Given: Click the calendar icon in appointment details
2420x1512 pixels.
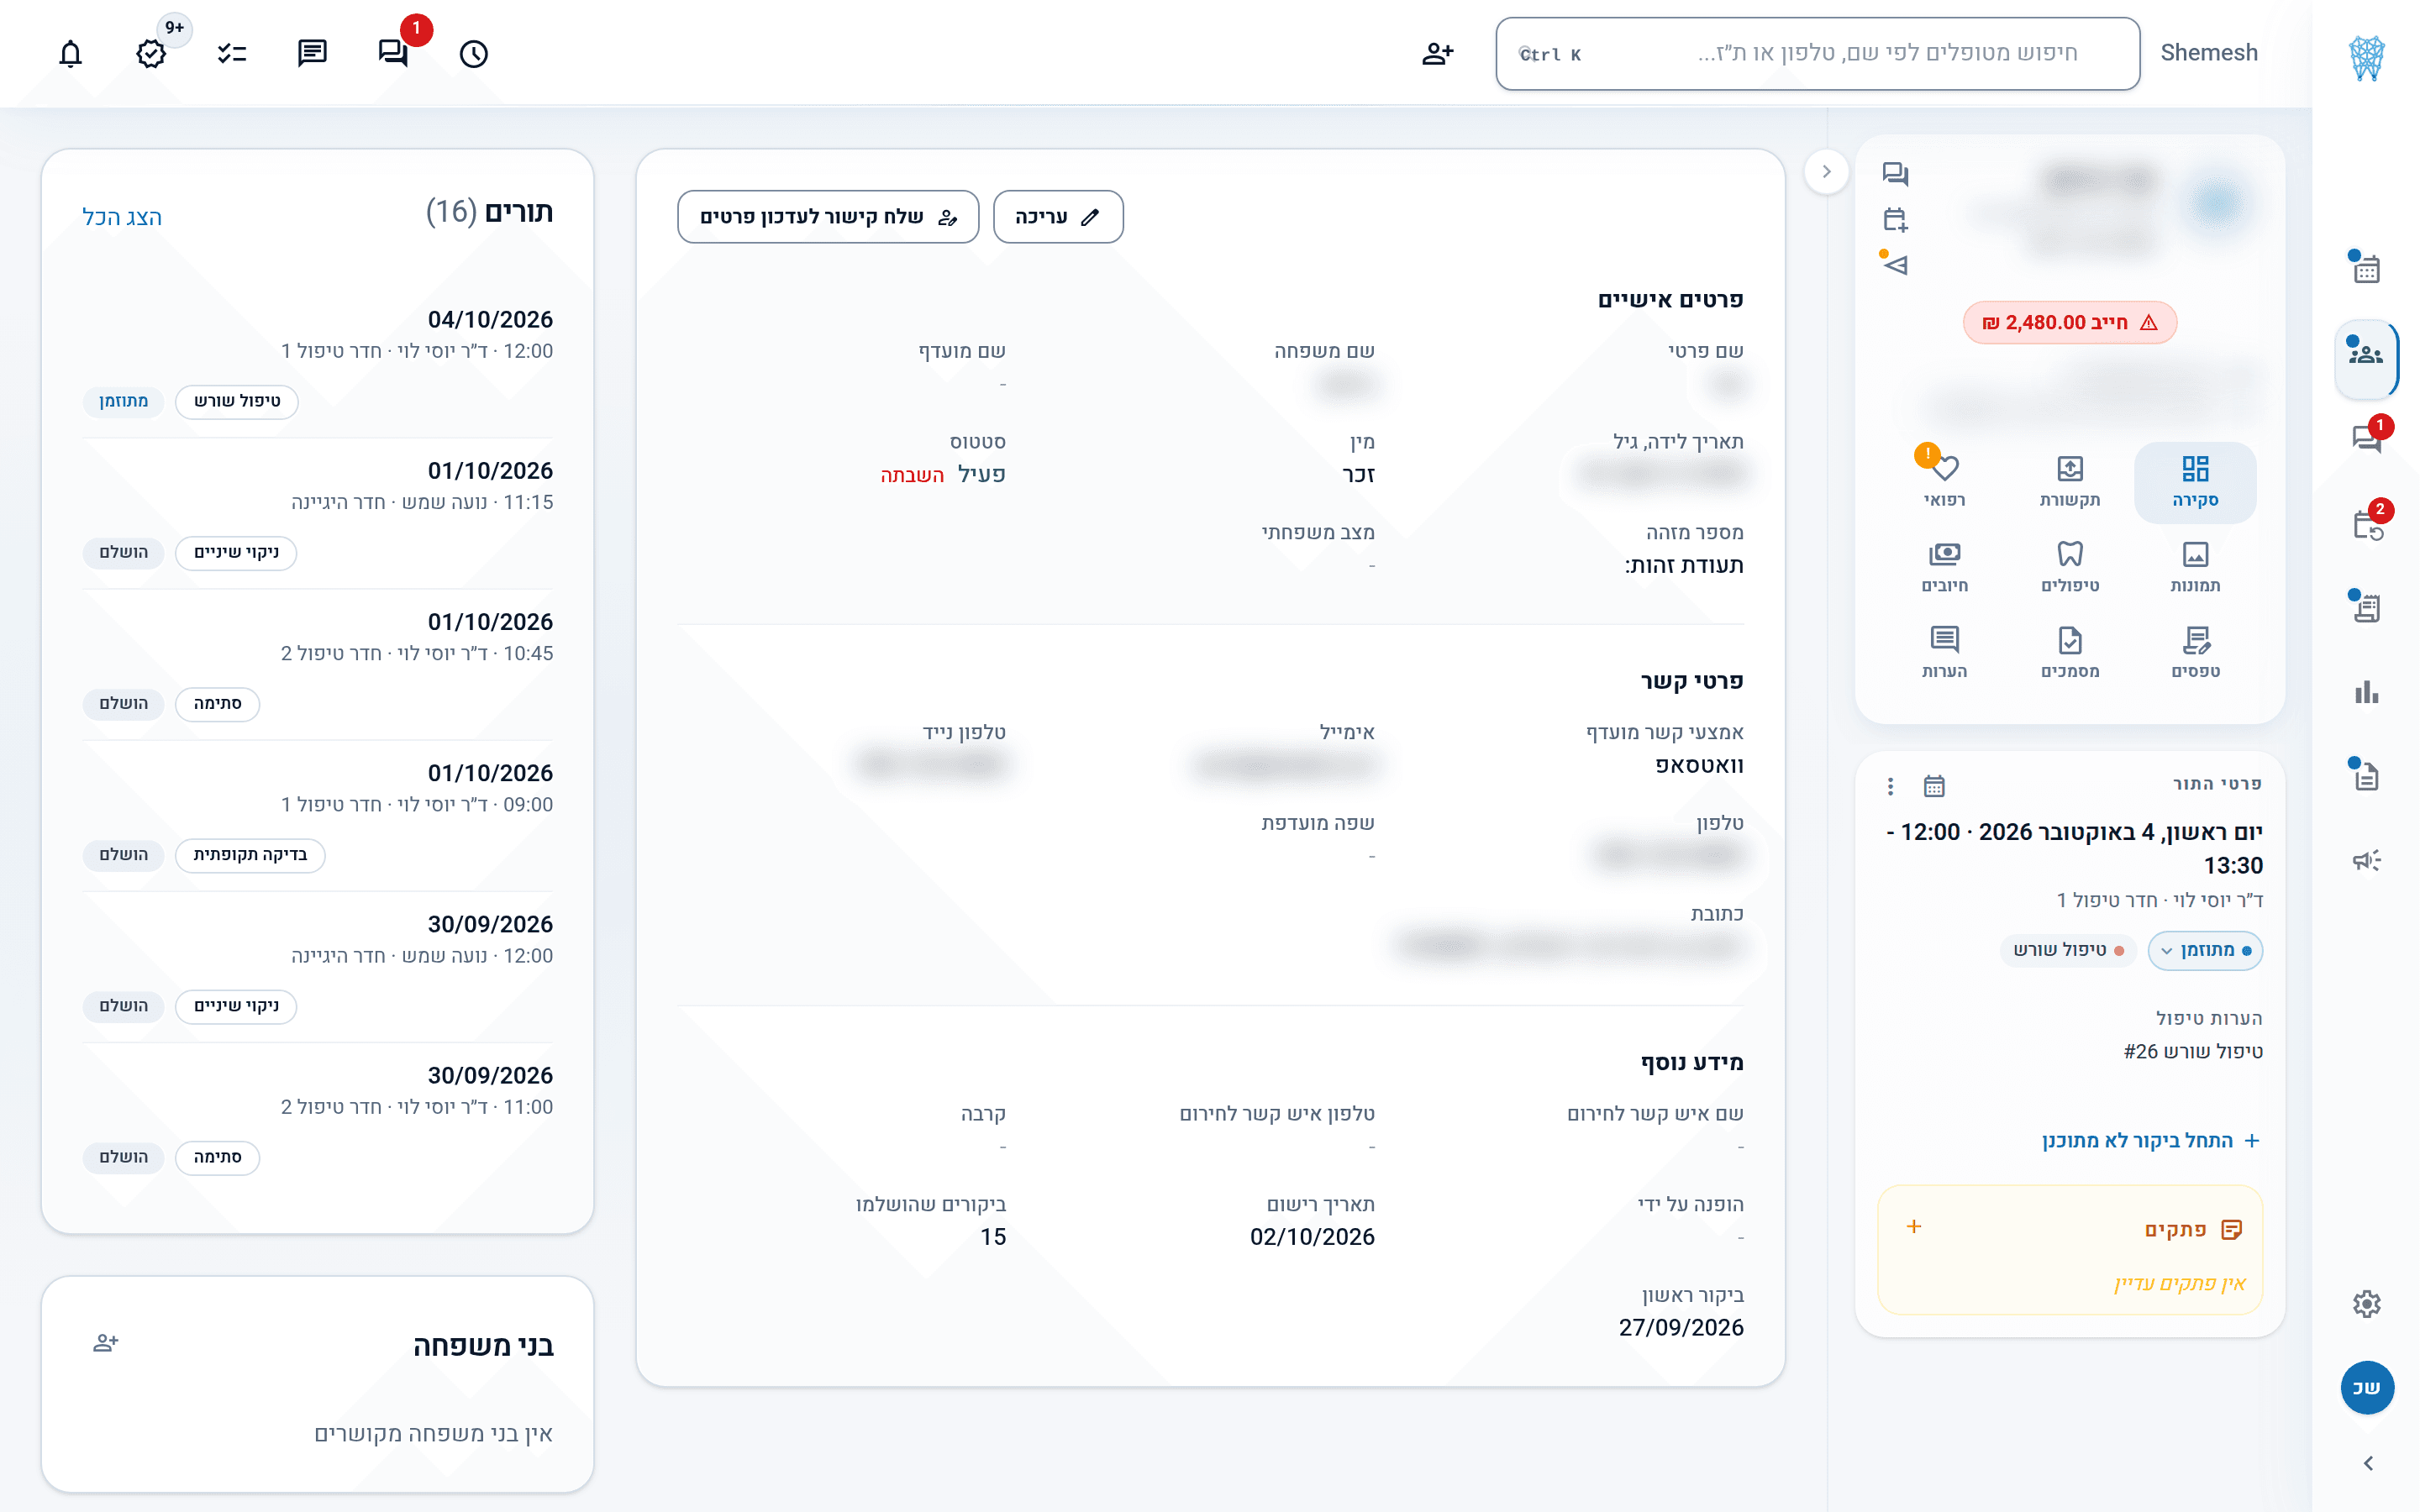Looking at the screenshot, I should point(1934,786).
